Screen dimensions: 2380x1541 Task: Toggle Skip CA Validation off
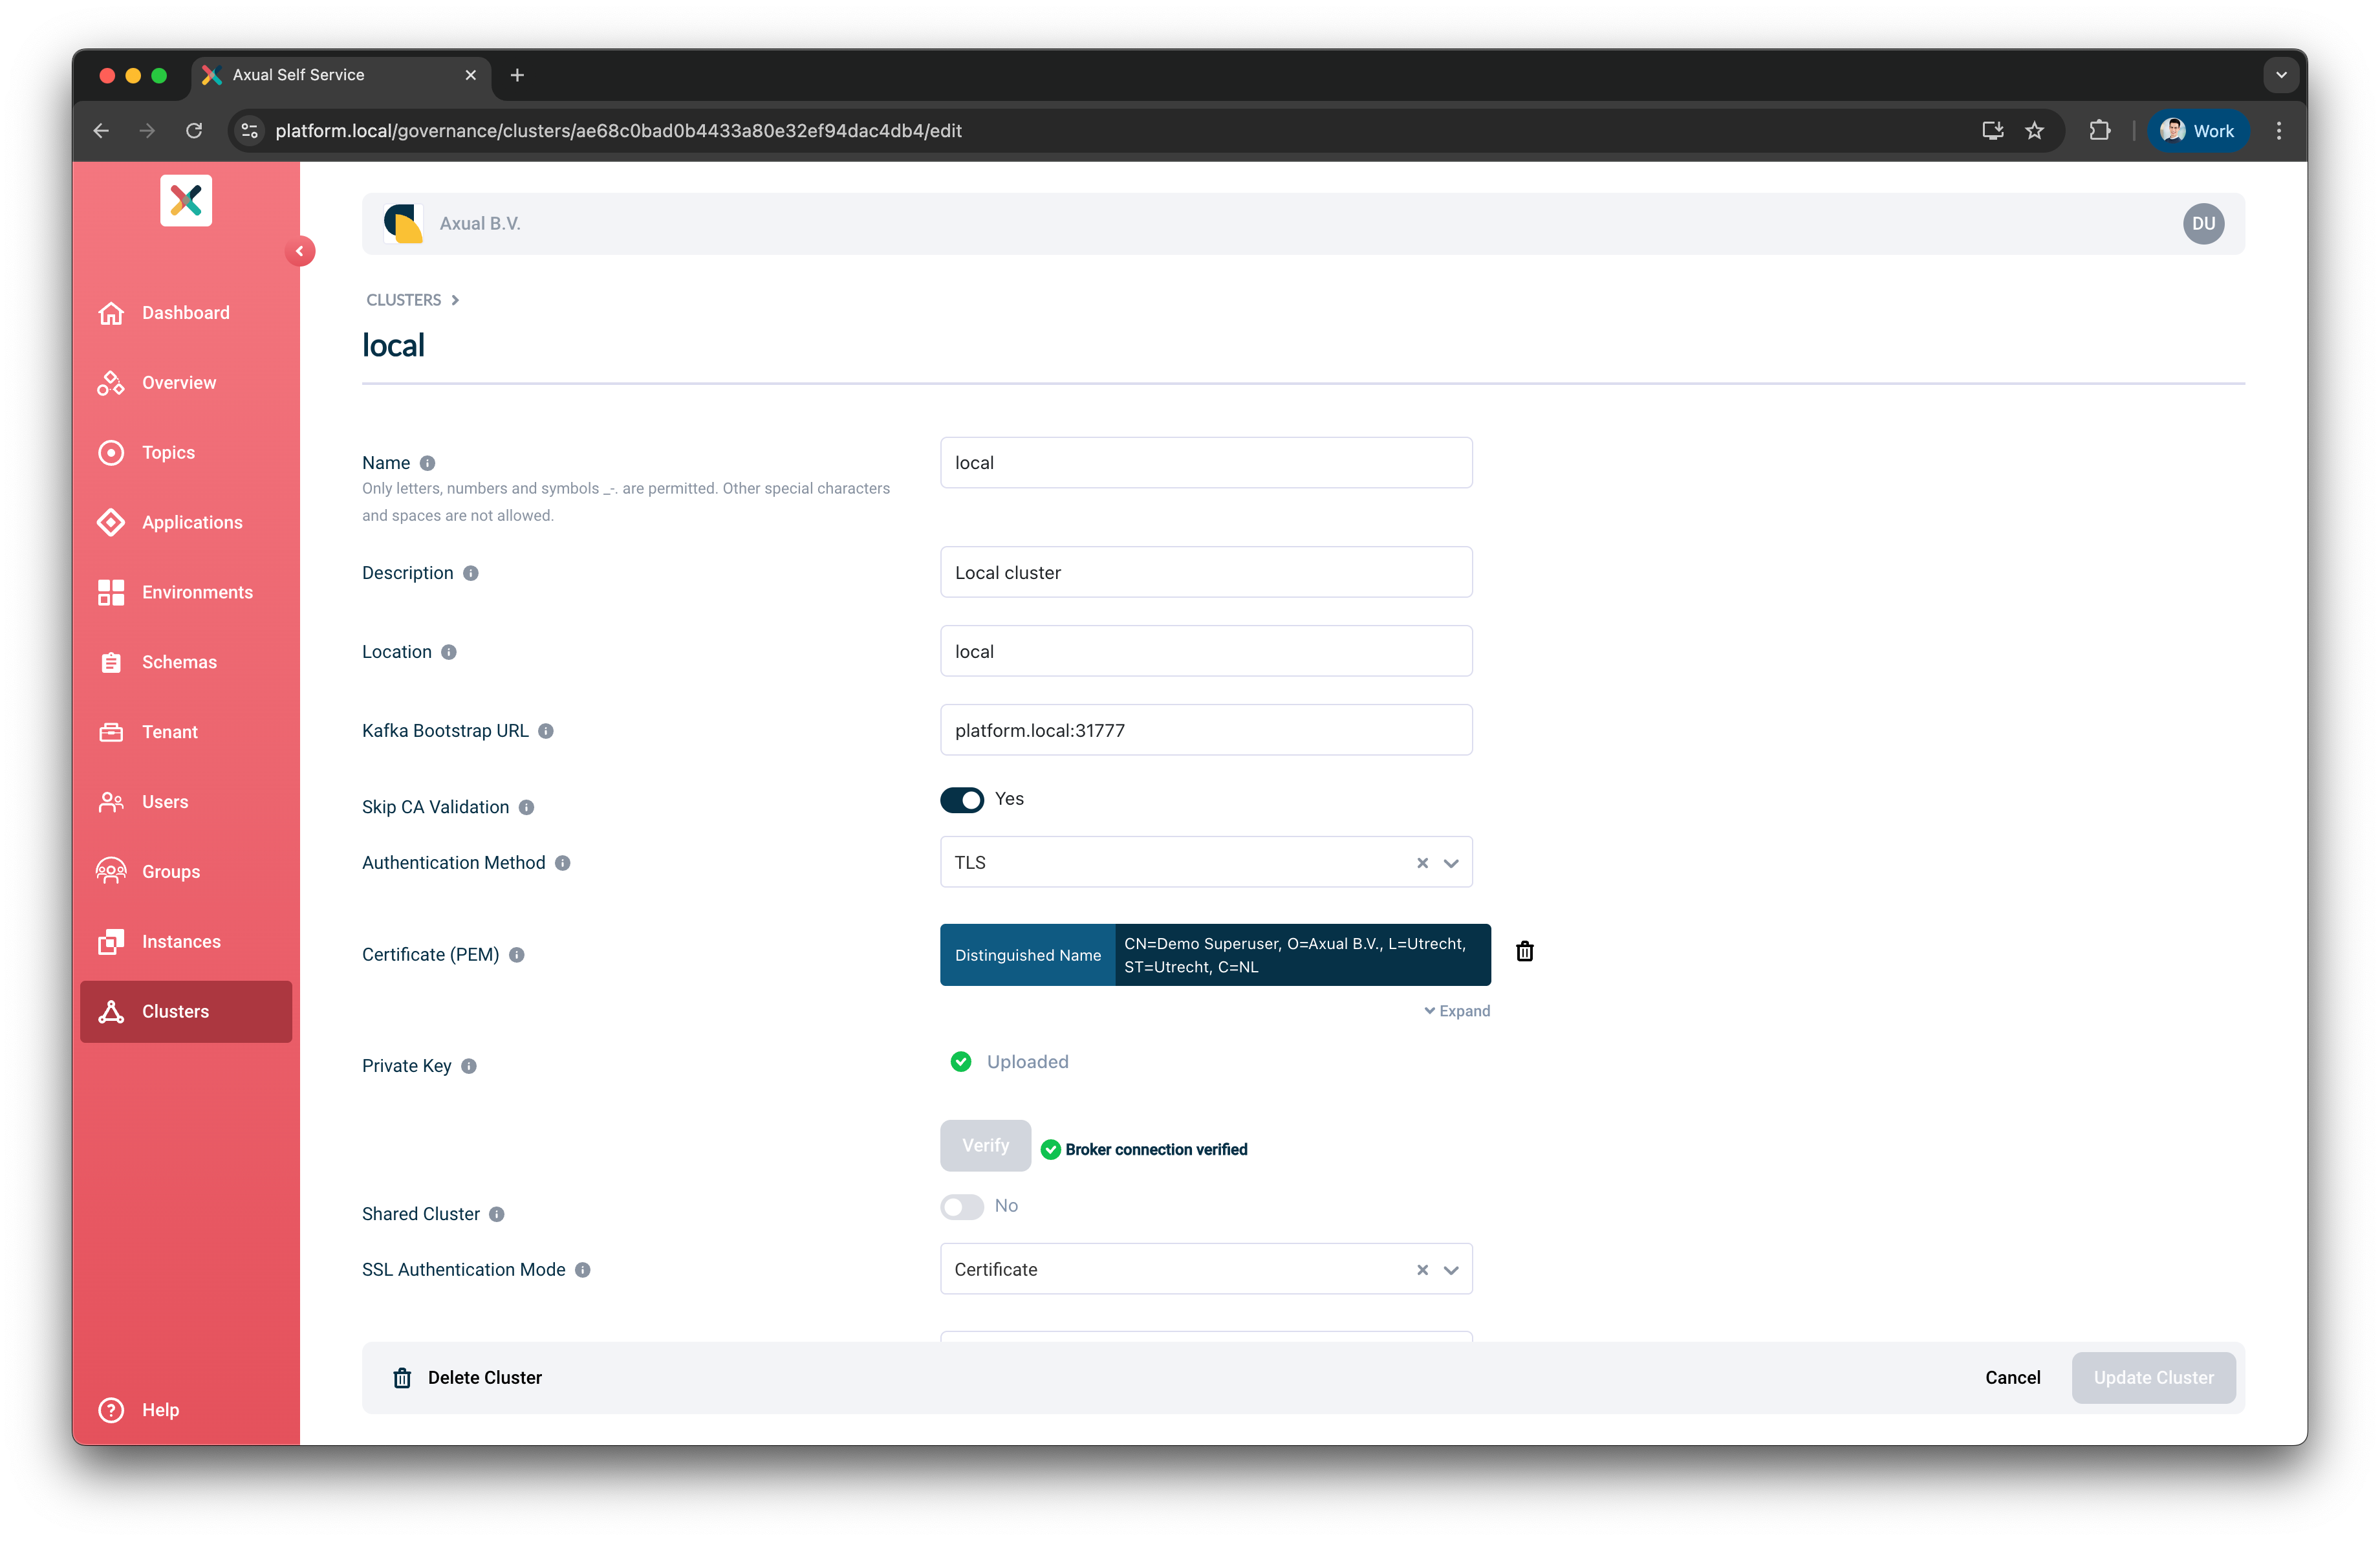coord(962,800)
